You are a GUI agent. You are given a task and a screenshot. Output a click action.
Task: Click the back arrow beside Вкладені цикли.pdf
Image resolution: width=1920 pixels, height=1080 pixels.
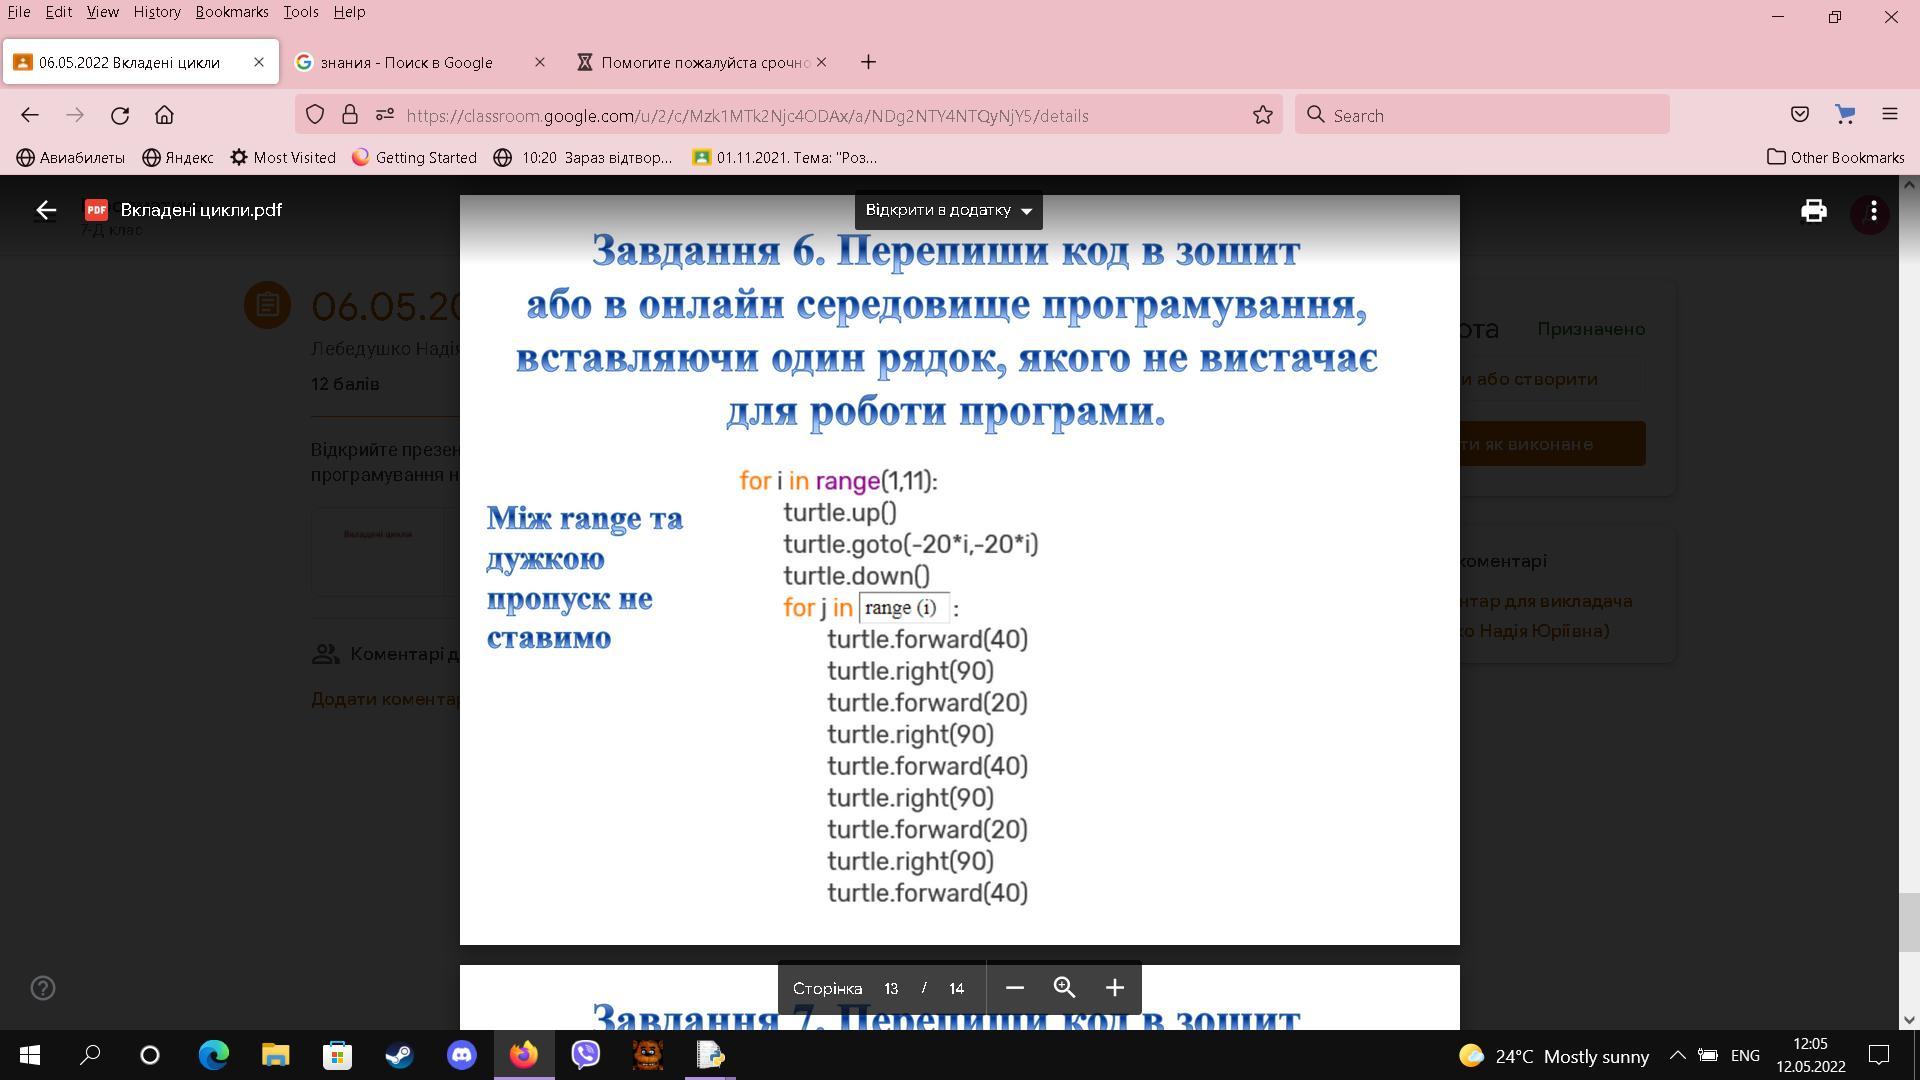click(46, 210)
